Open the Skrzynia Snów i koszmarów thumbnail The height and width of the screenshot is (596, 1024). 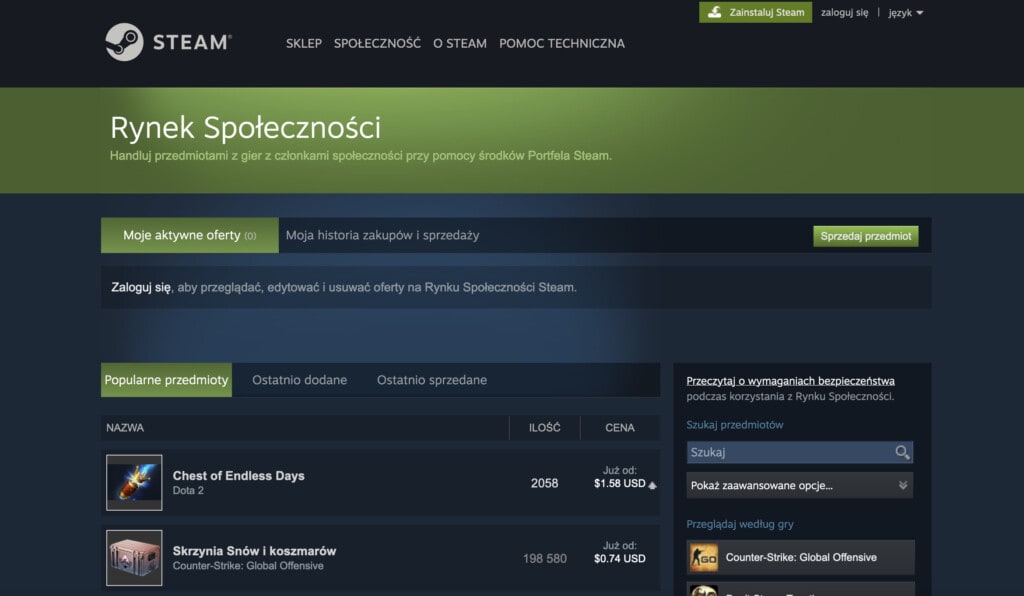134,558
